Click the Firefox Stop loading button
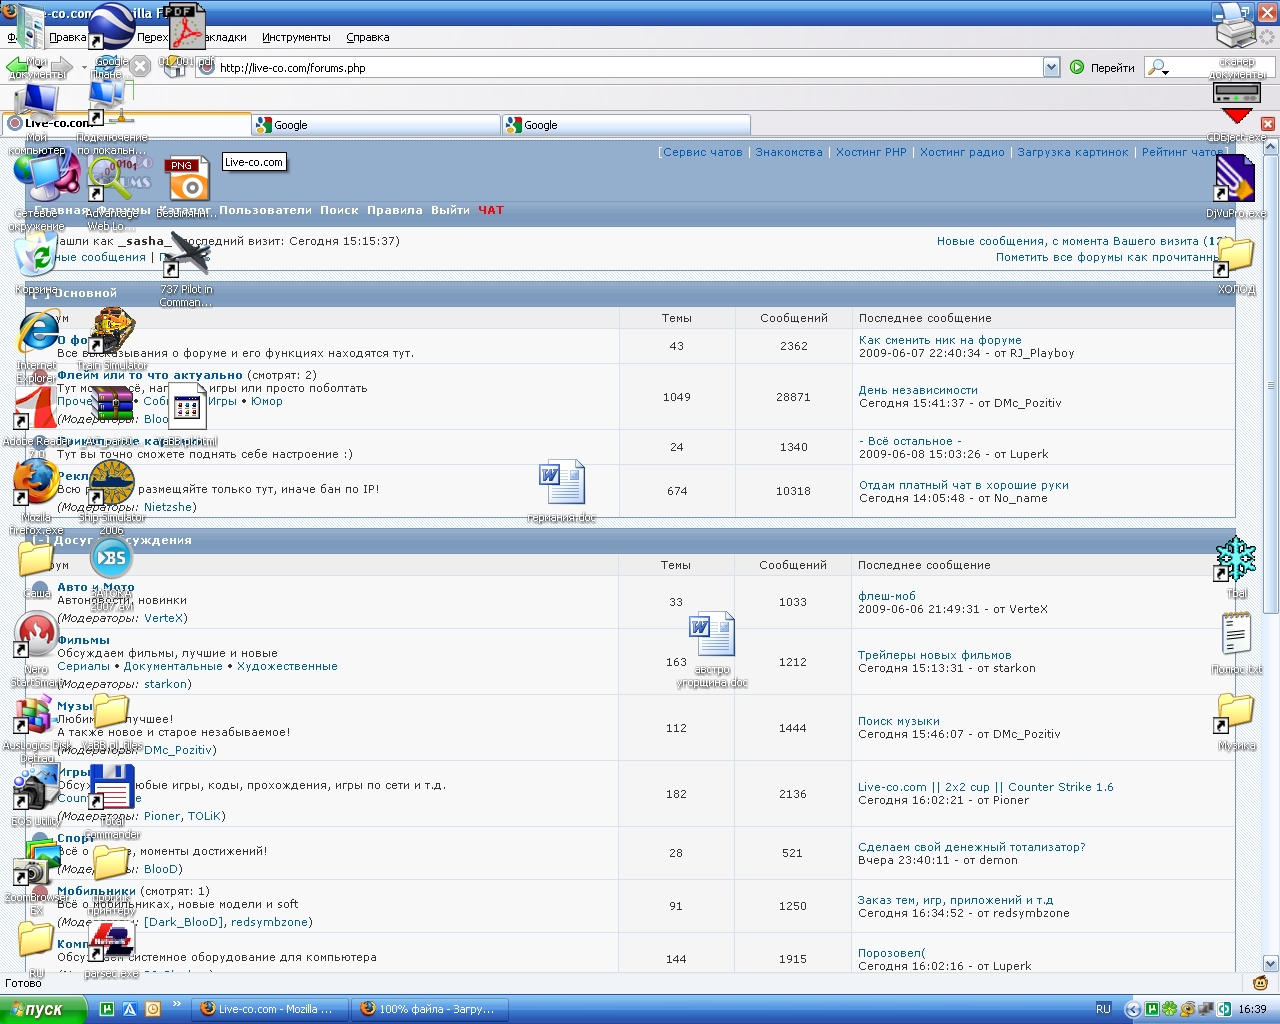Screen dimensions: 1280x1024 (x=141, y=67)
